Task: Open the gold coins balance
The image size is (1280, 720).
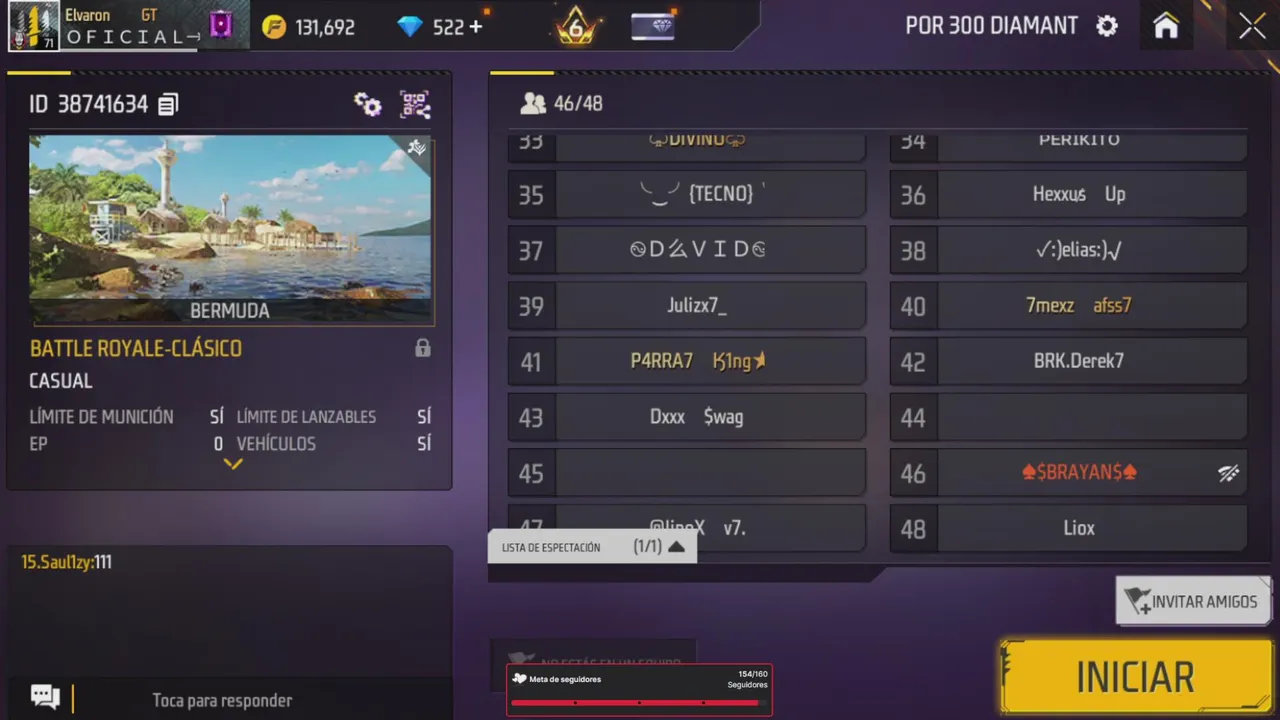Action: pos(308,27)
